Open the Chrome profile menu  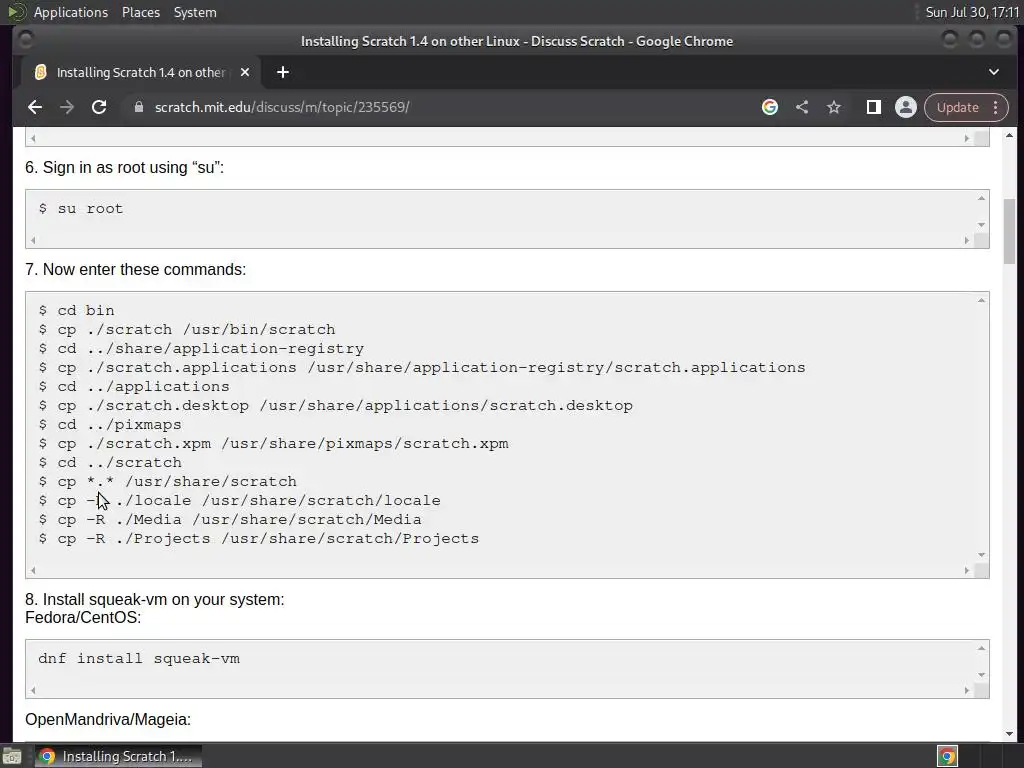(906, 107)
